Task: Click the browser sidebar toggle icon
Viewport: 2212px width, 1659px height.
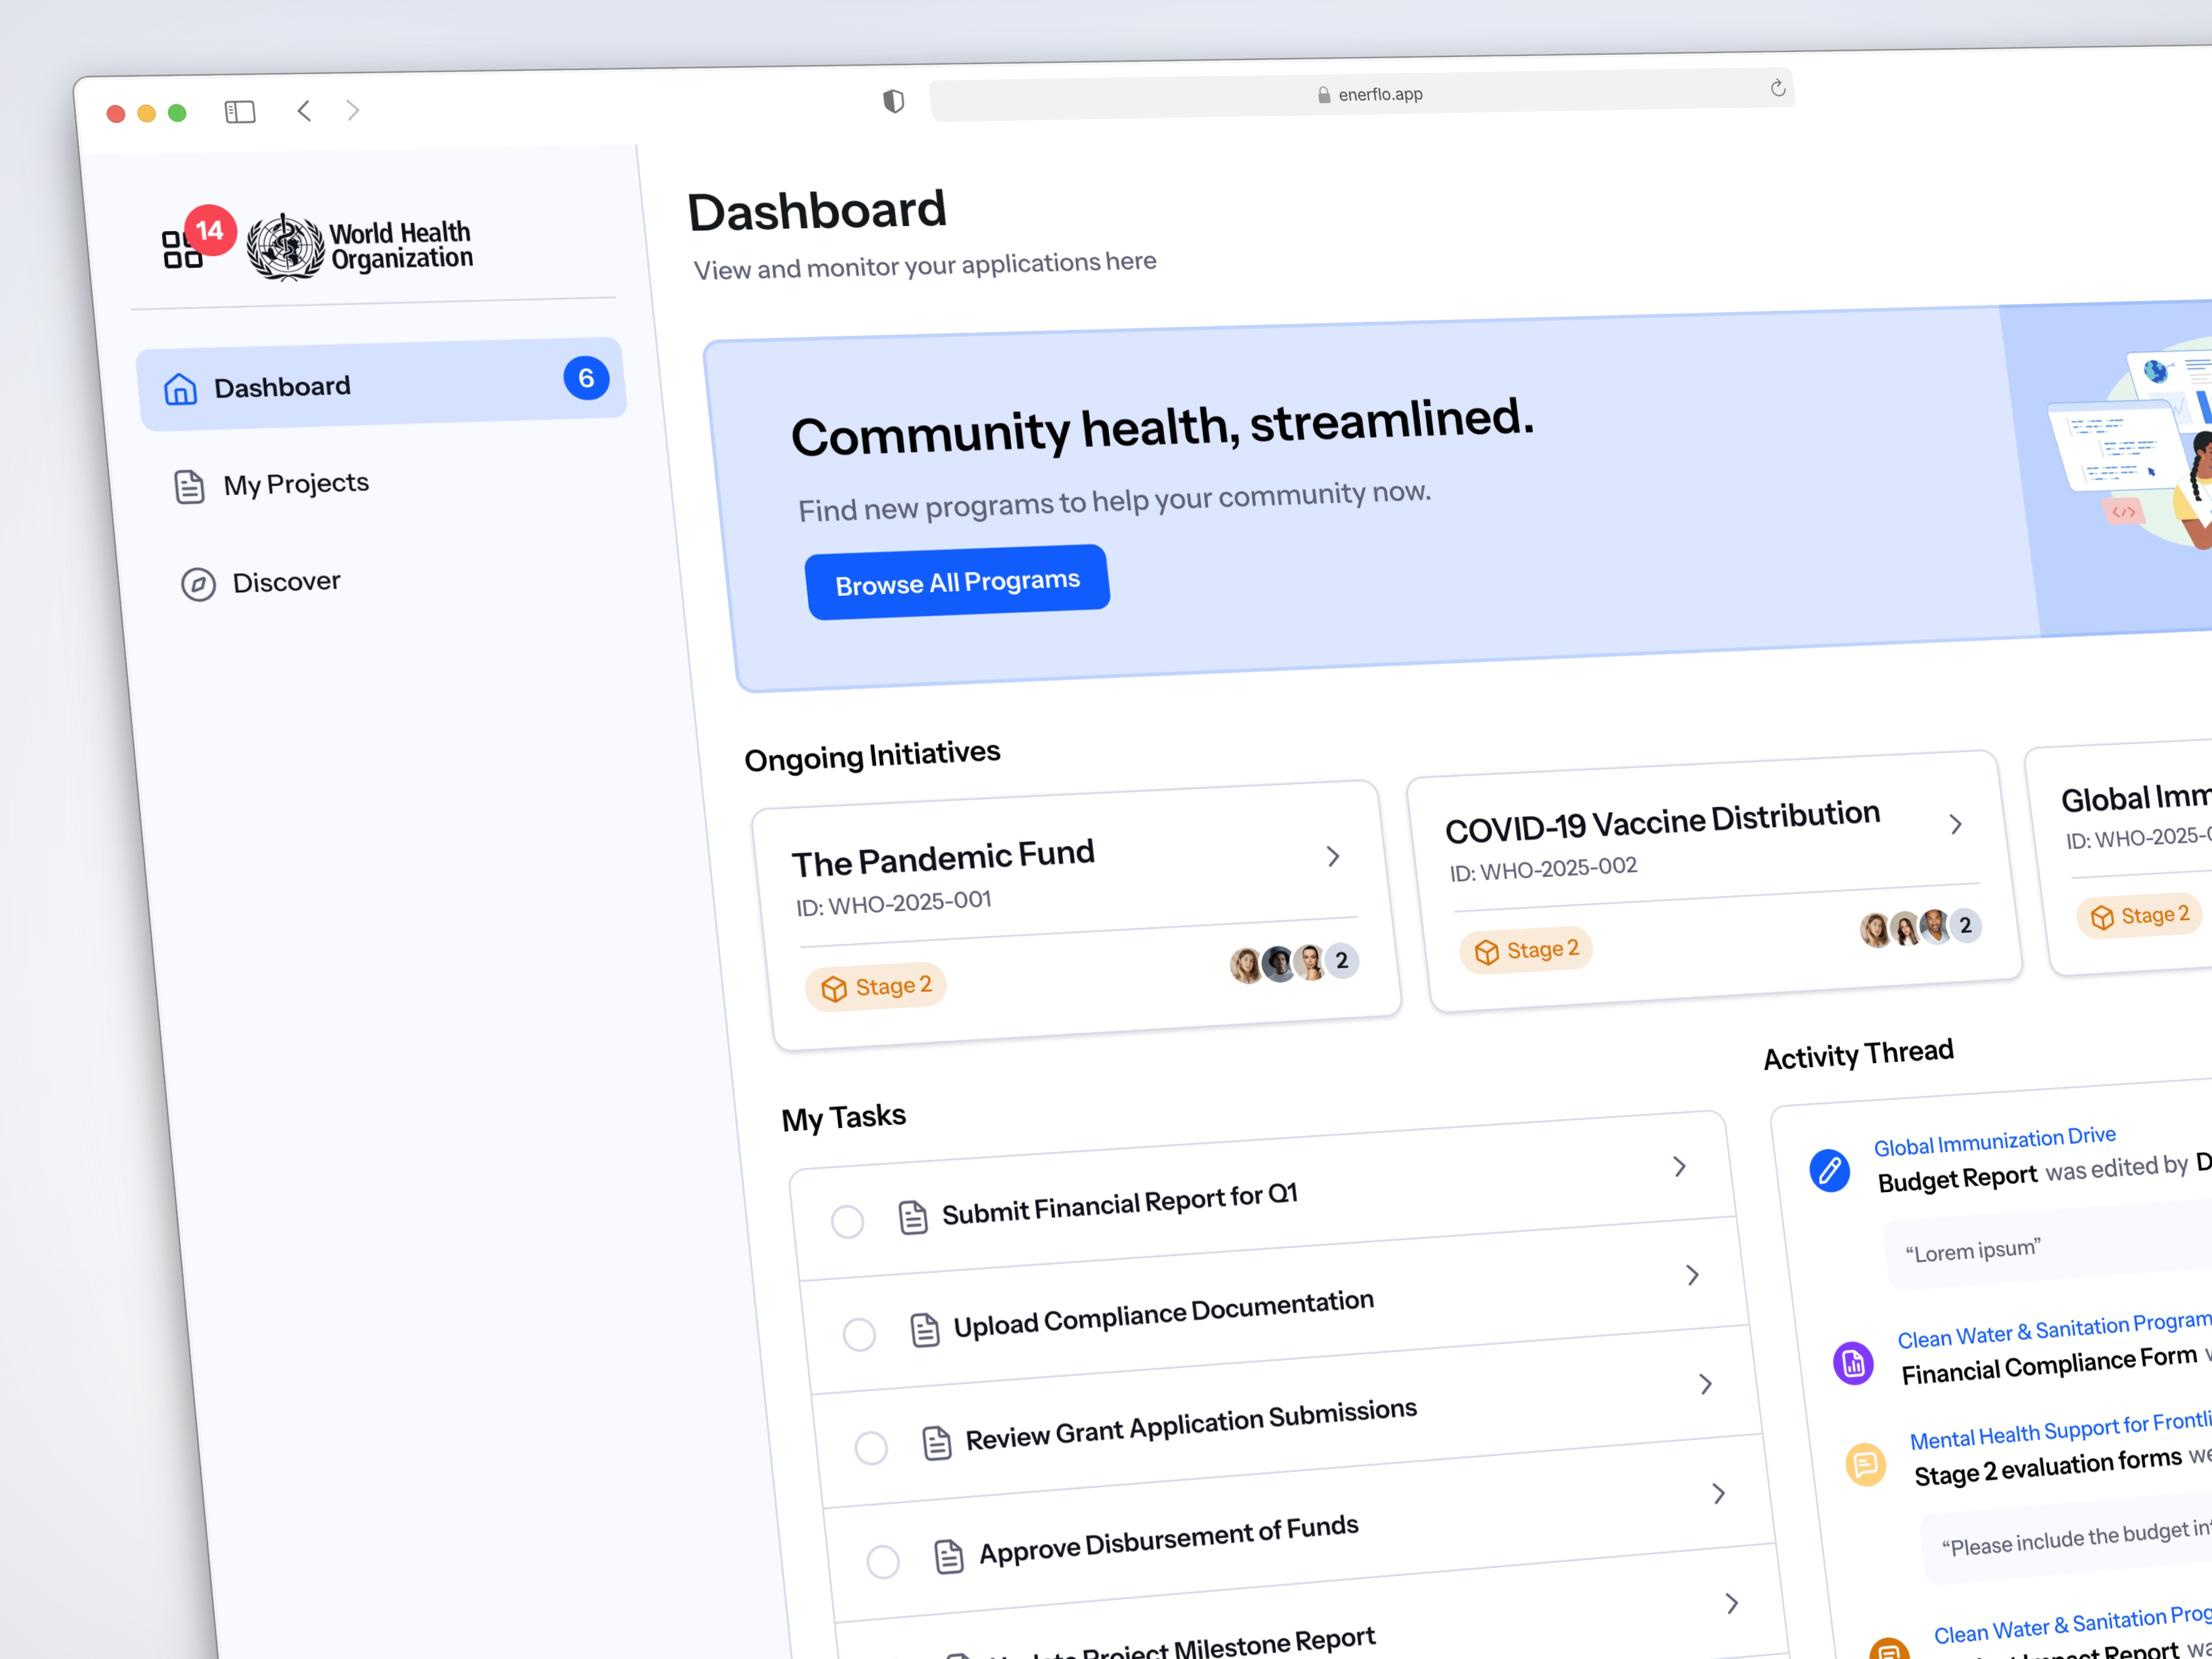Action: 240,111
